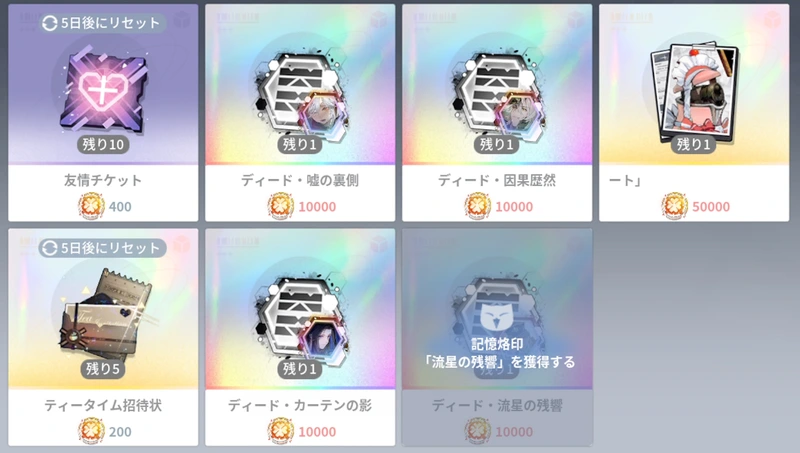Select the ティータイム招待状 invitation icon

coord(103,314)
